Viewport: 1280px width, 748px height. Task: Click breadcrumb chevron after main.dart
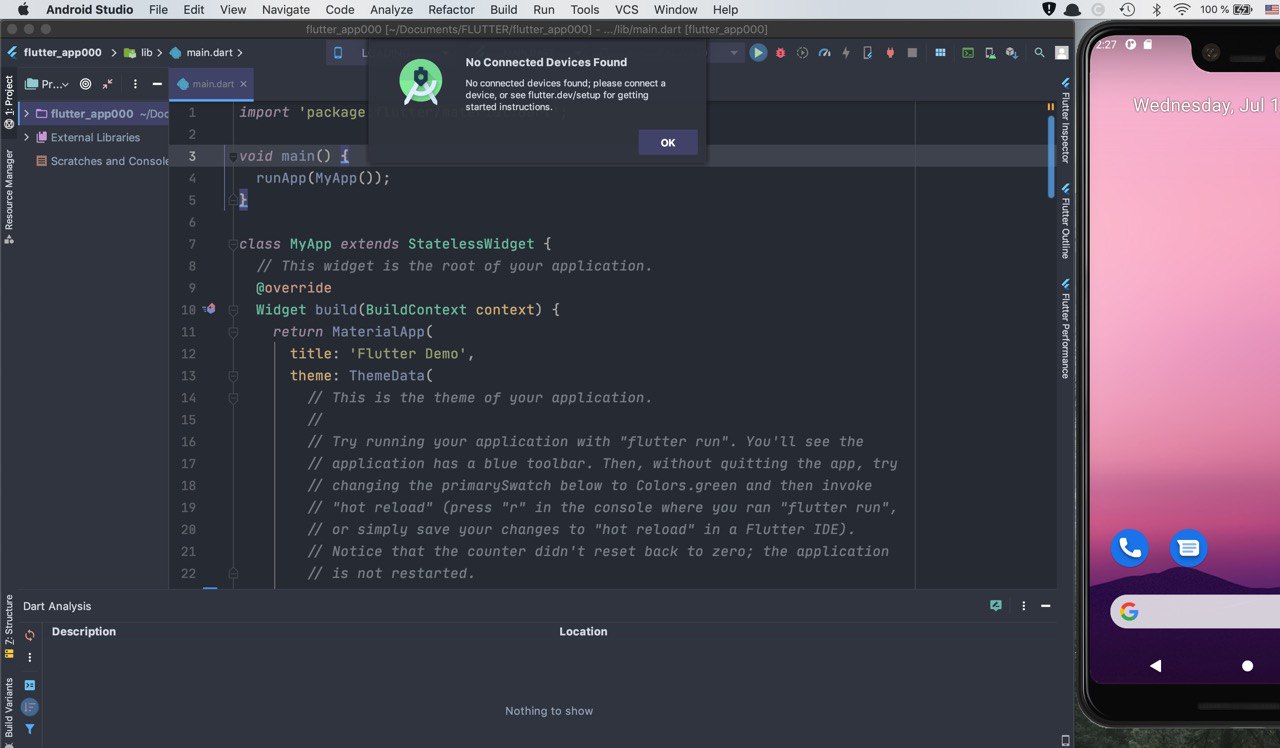[x=240, y=53]
